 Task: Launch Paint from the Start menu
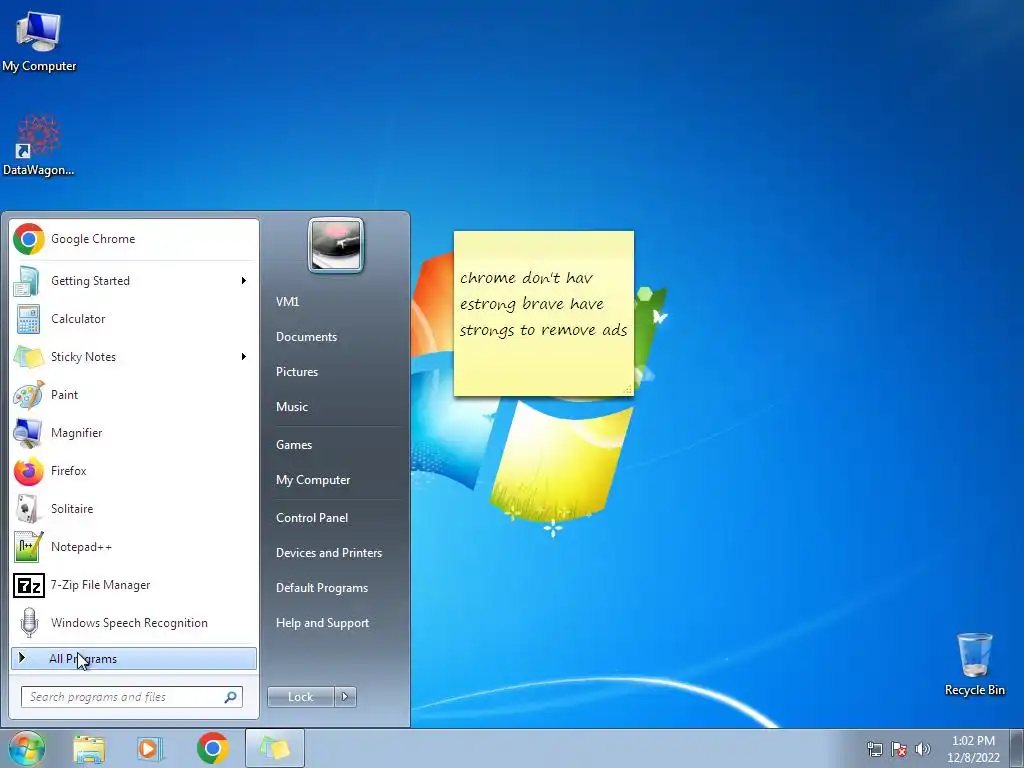pos(134,394)
